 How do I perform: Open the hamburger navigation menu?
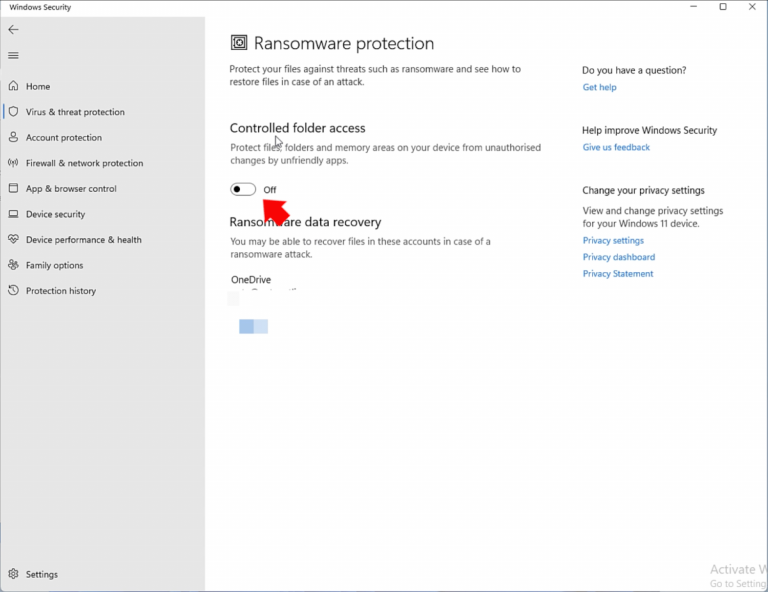click(x=13, y=55)
